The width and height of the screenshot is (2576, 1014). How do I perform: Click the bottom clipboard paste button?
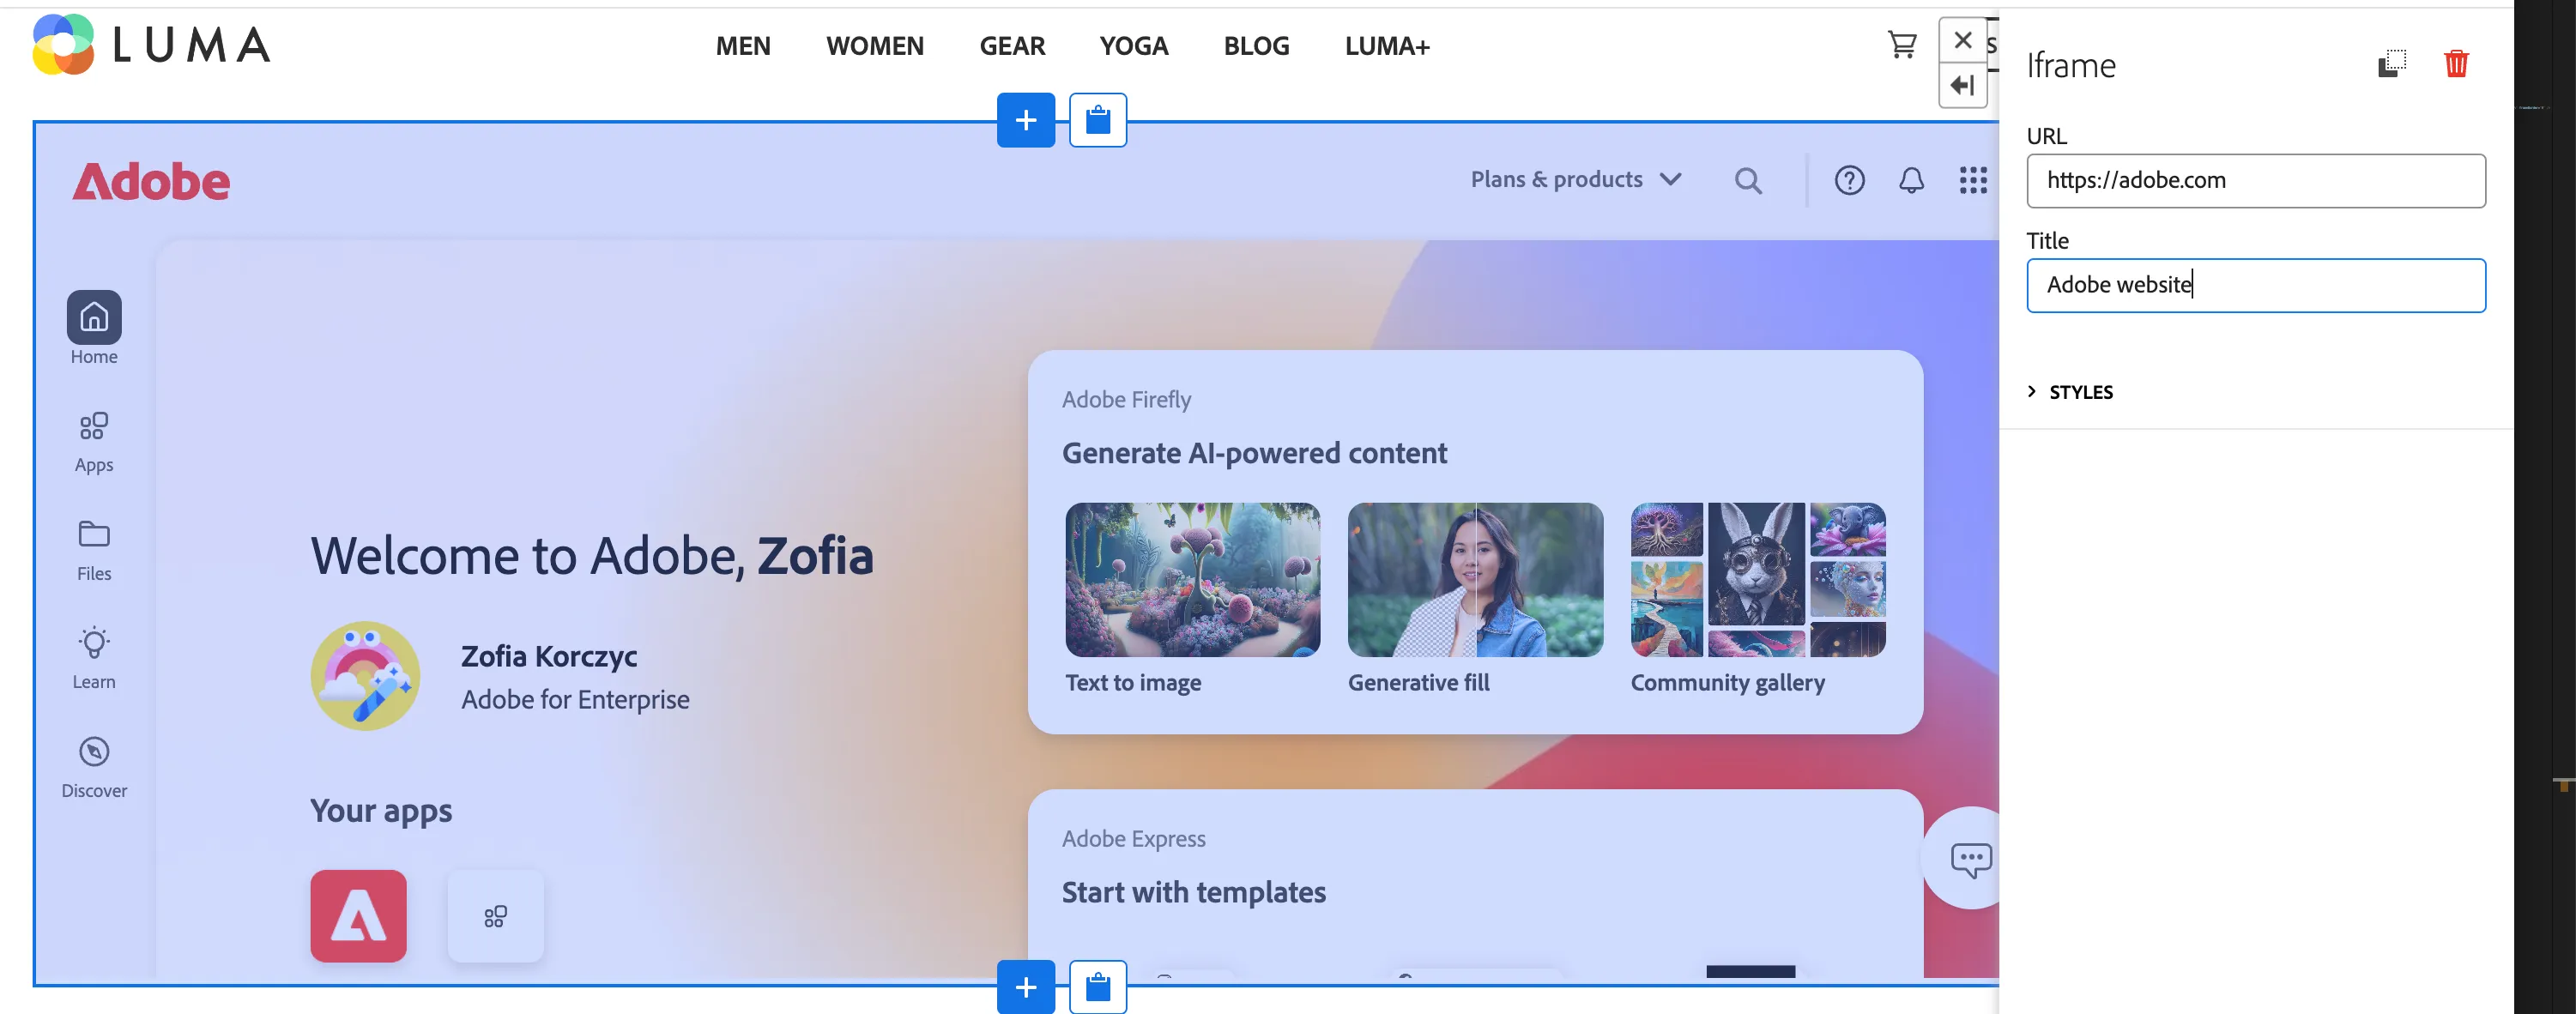click(x=1097, y=987)
